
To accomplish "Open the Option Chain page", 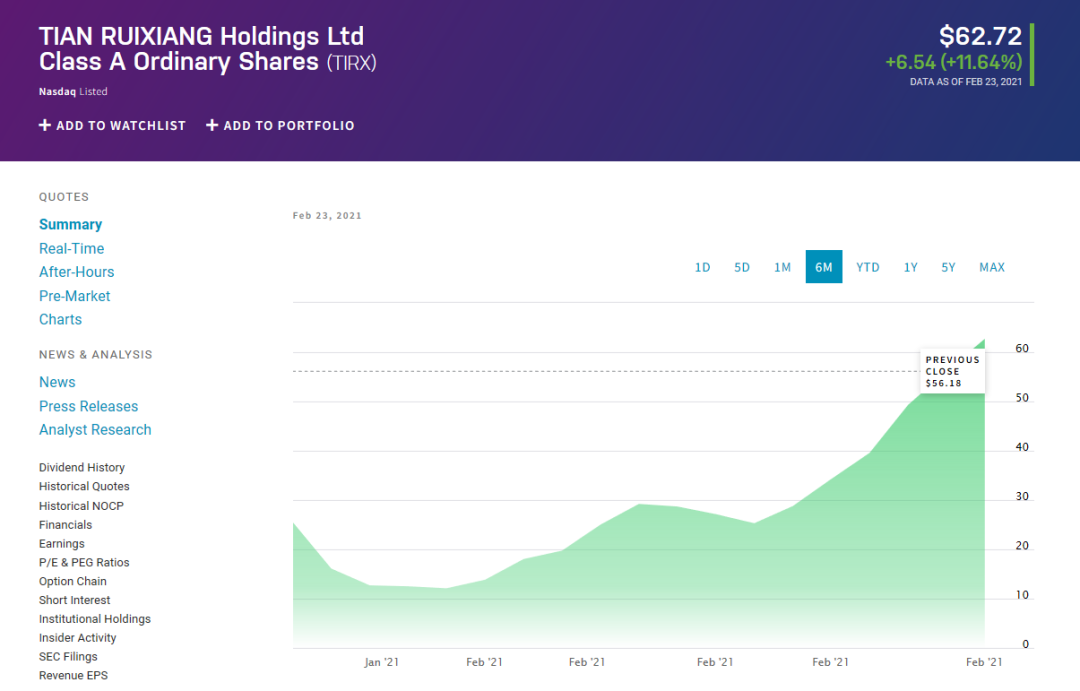I will (72, 581).
